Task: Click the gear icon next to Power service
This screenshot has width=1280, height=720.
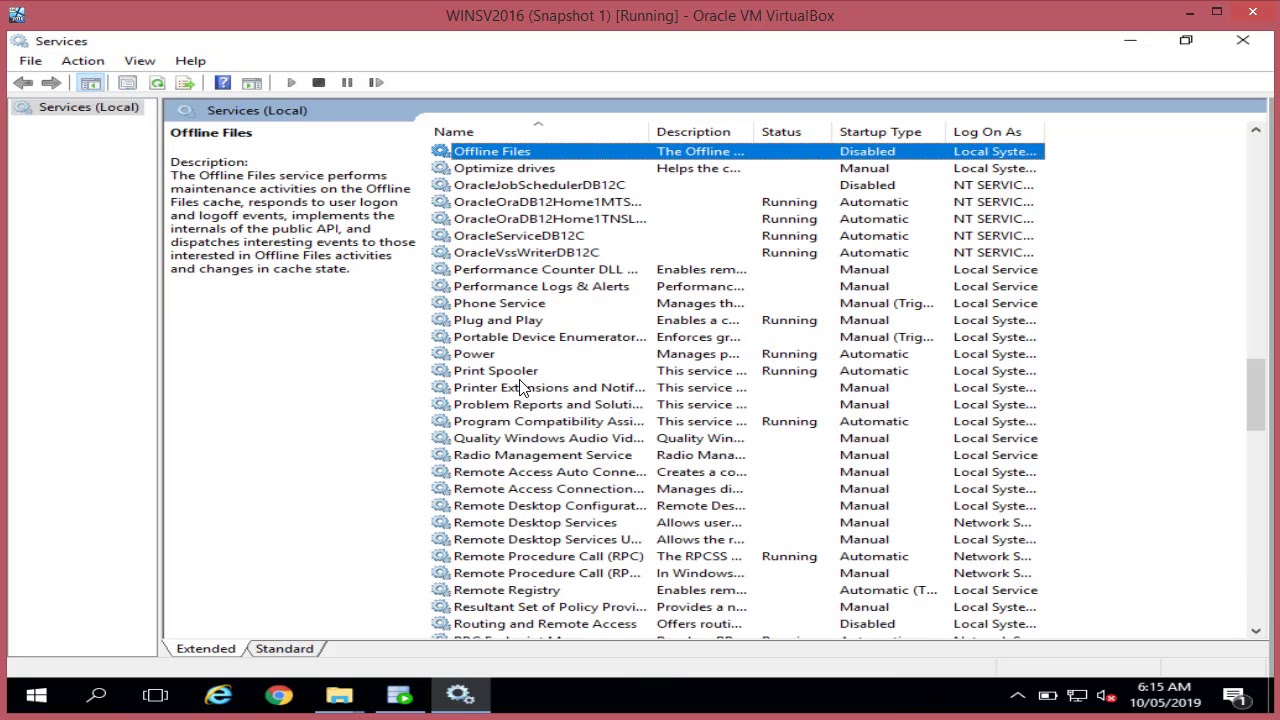Action: (x=441, y=354)
